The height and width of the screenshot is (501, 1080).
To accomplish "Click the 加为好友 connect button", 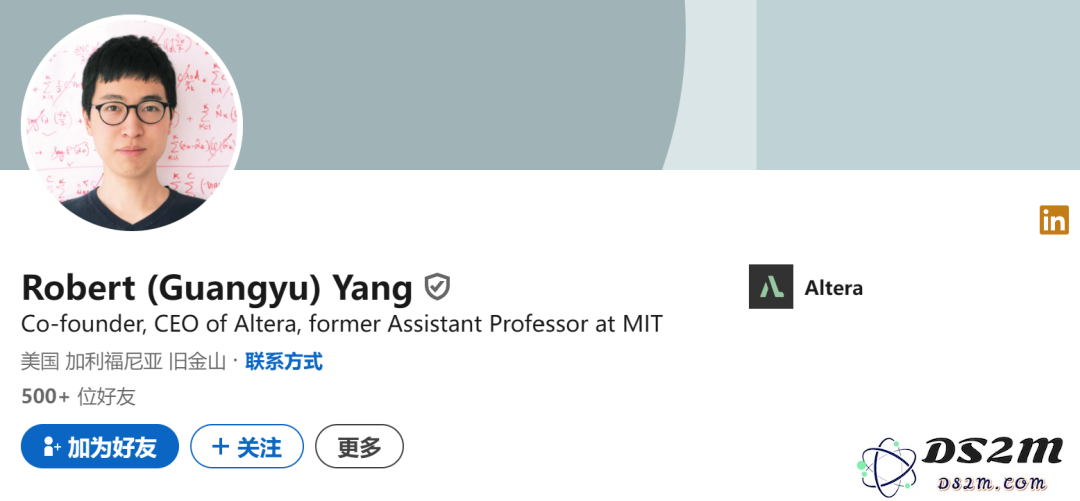I will point(100,447).
